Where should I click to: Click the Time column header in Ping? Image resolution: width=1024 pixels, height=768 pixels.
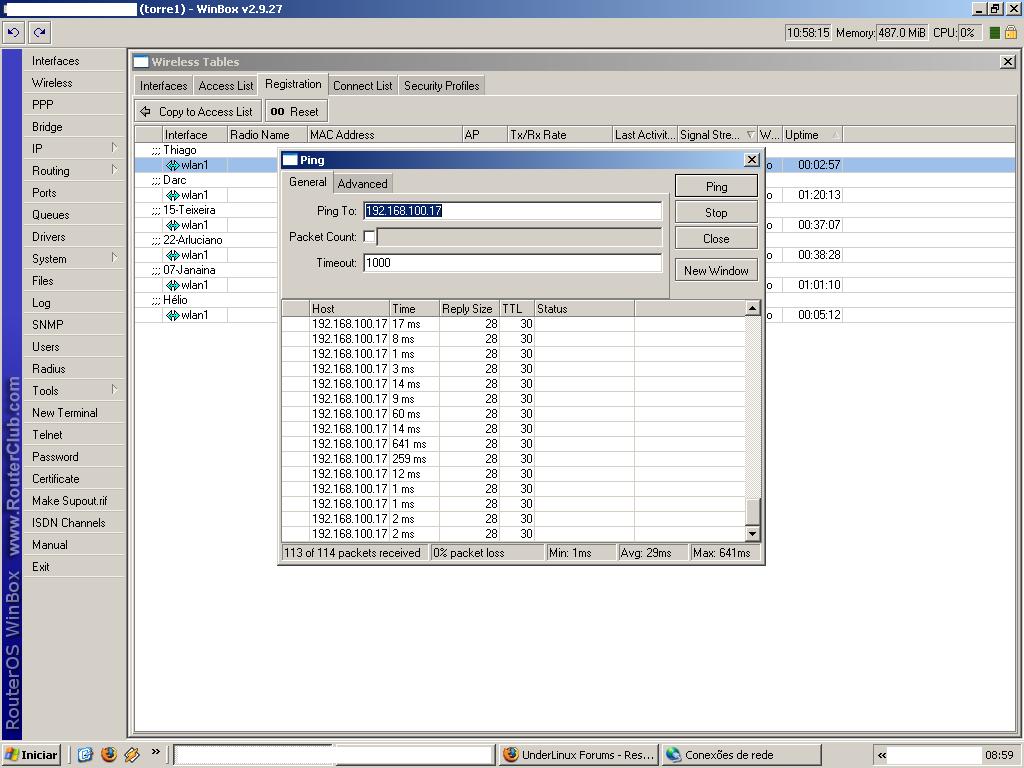click(414, 309)
